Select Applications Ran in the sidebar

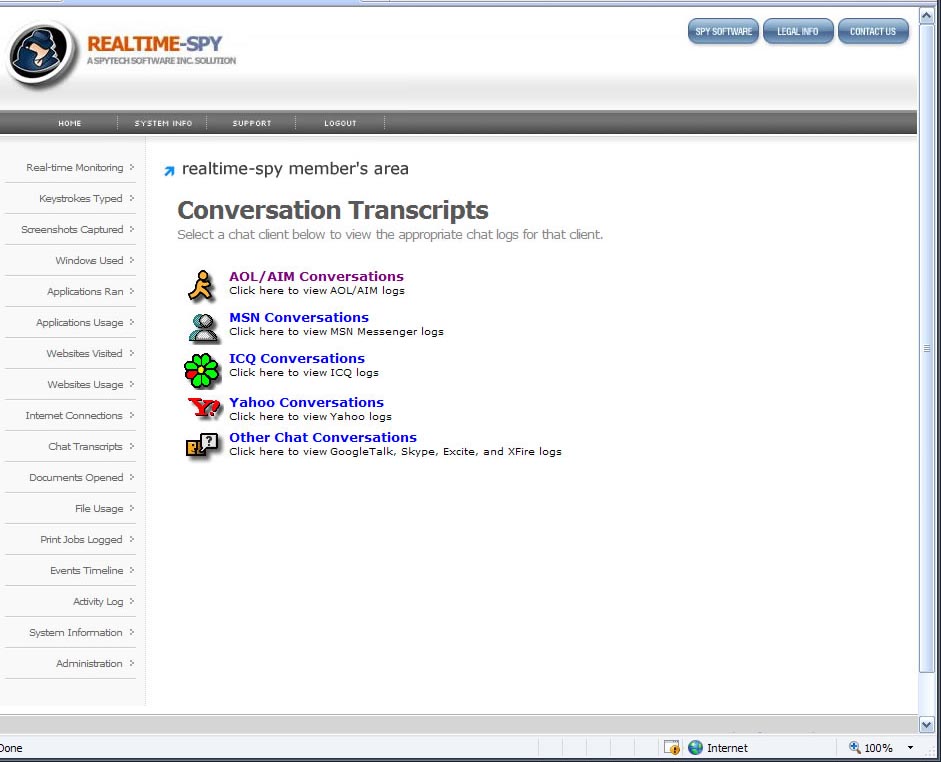pyautogui.click(x=85, y=292)
